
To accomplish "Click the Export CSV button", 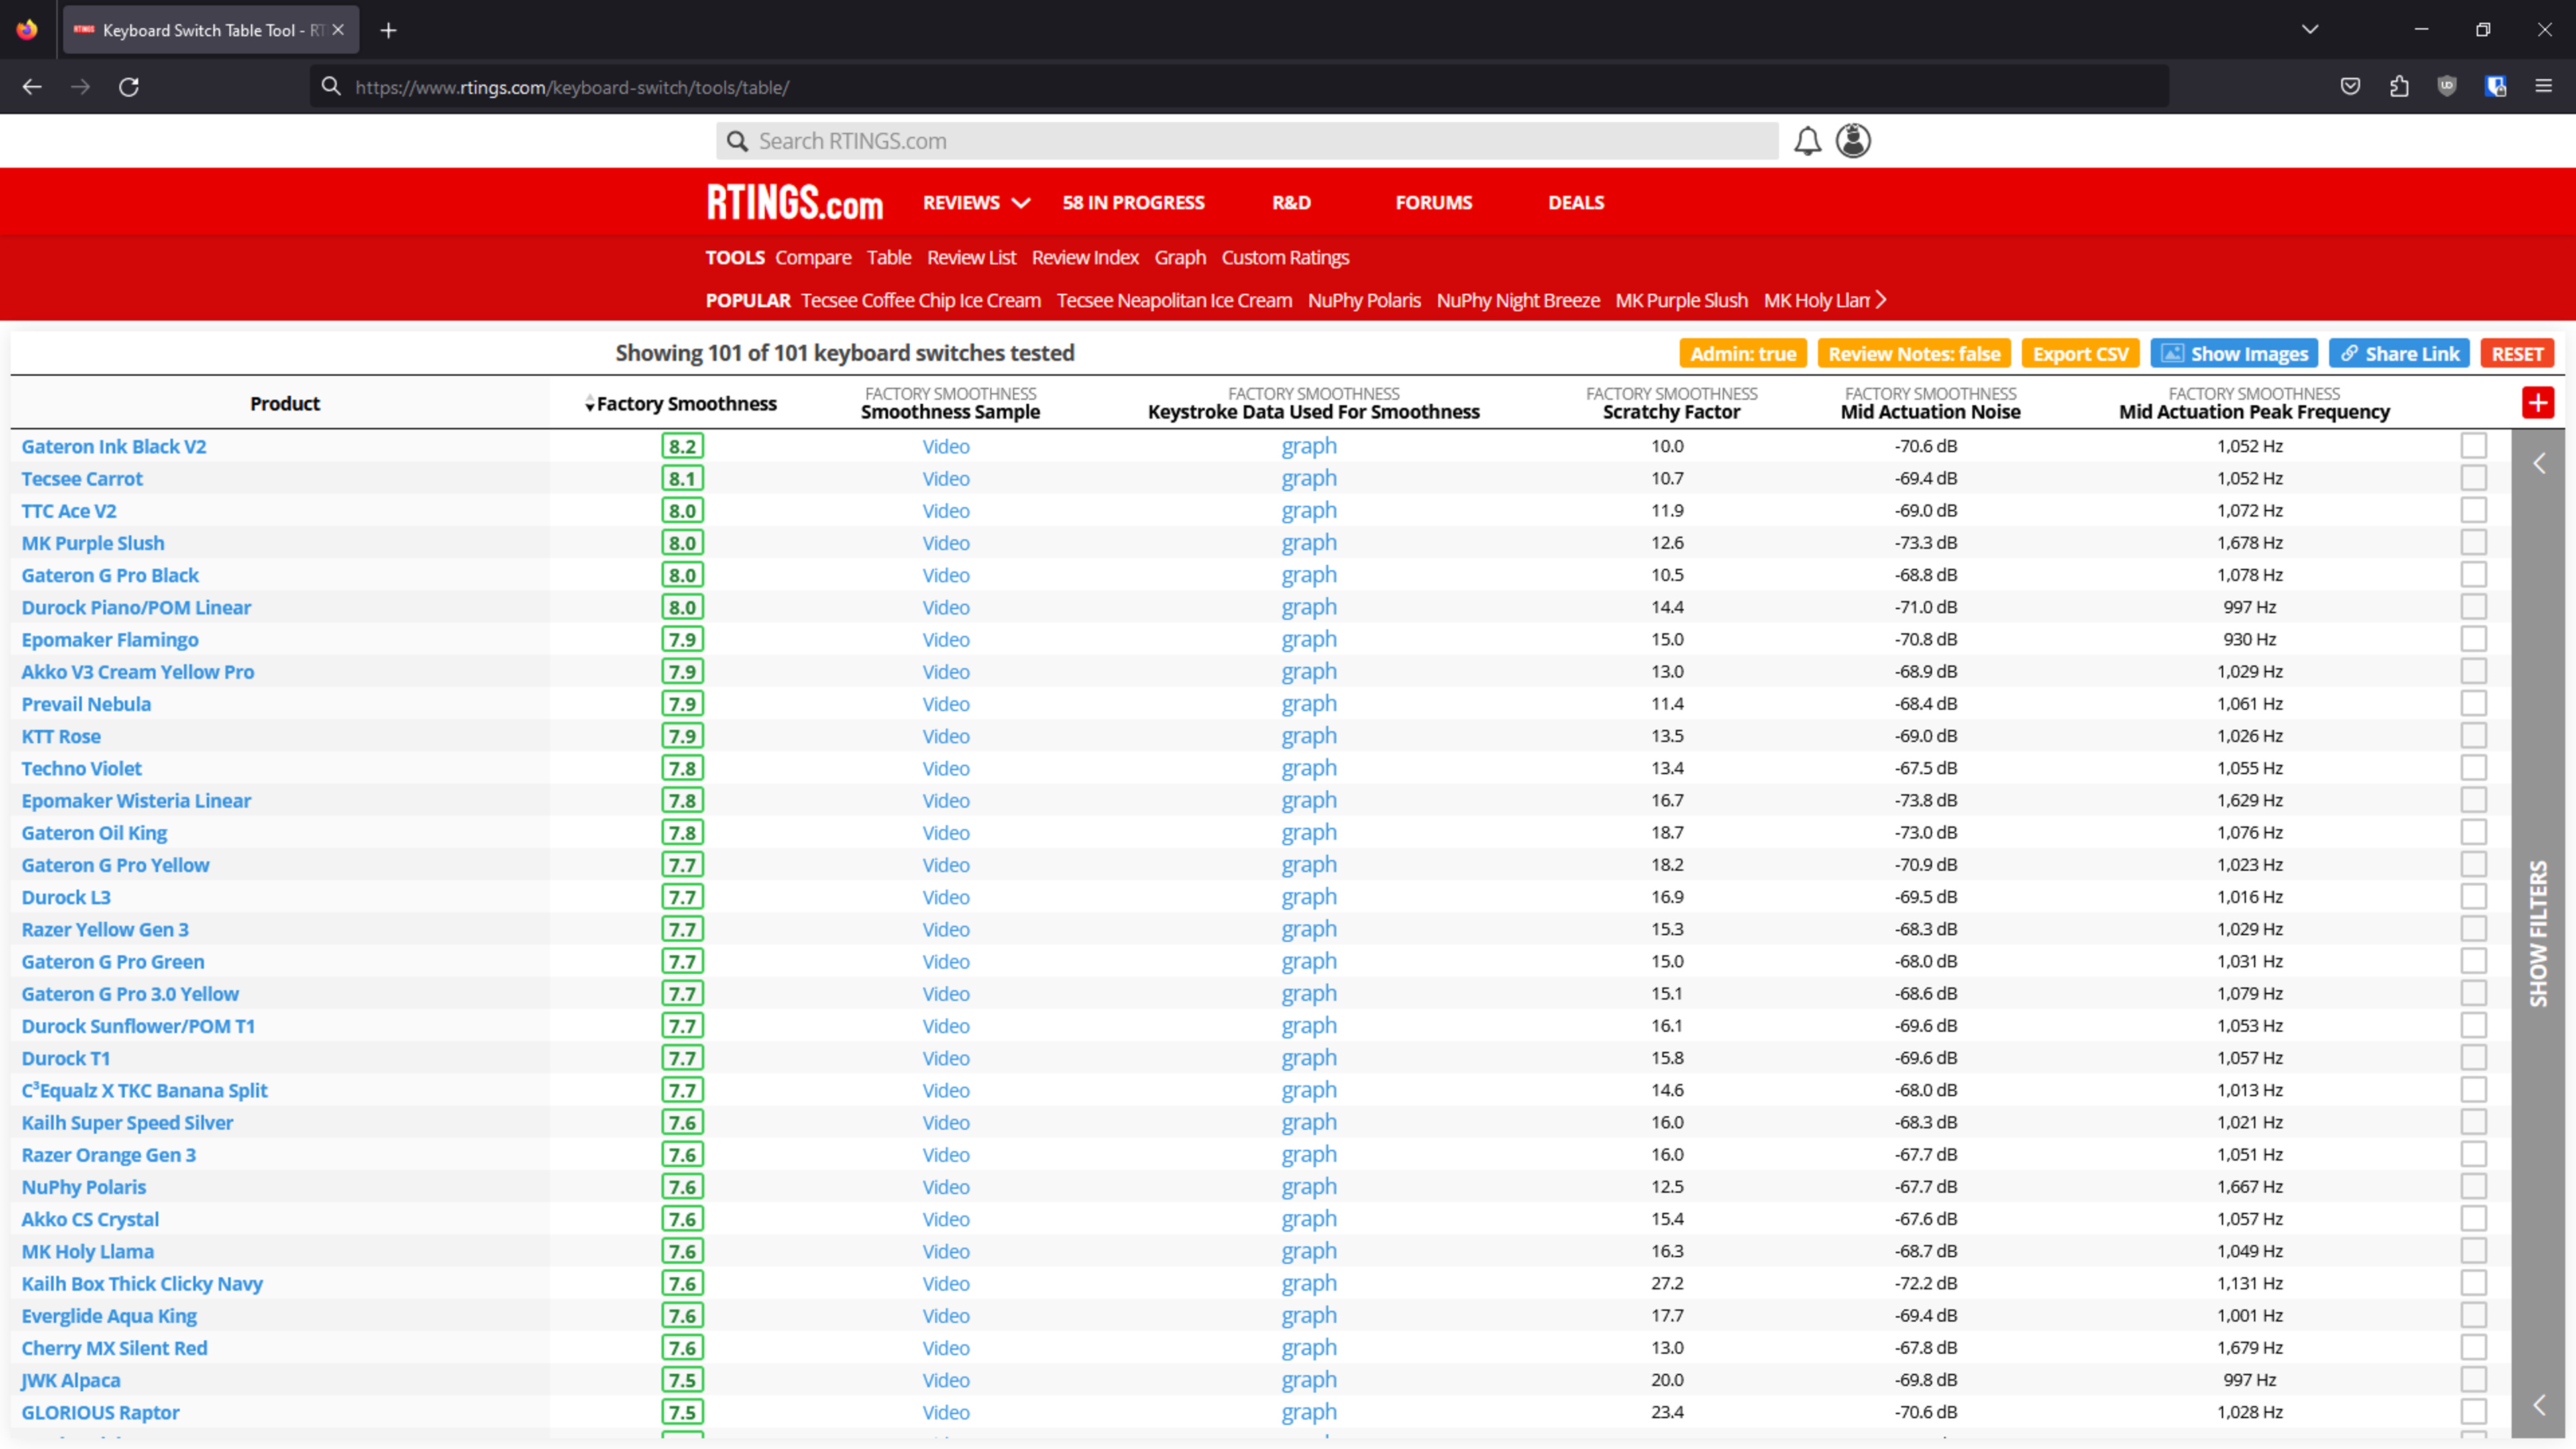I will pyautogui.click(x=2080, y=354).
